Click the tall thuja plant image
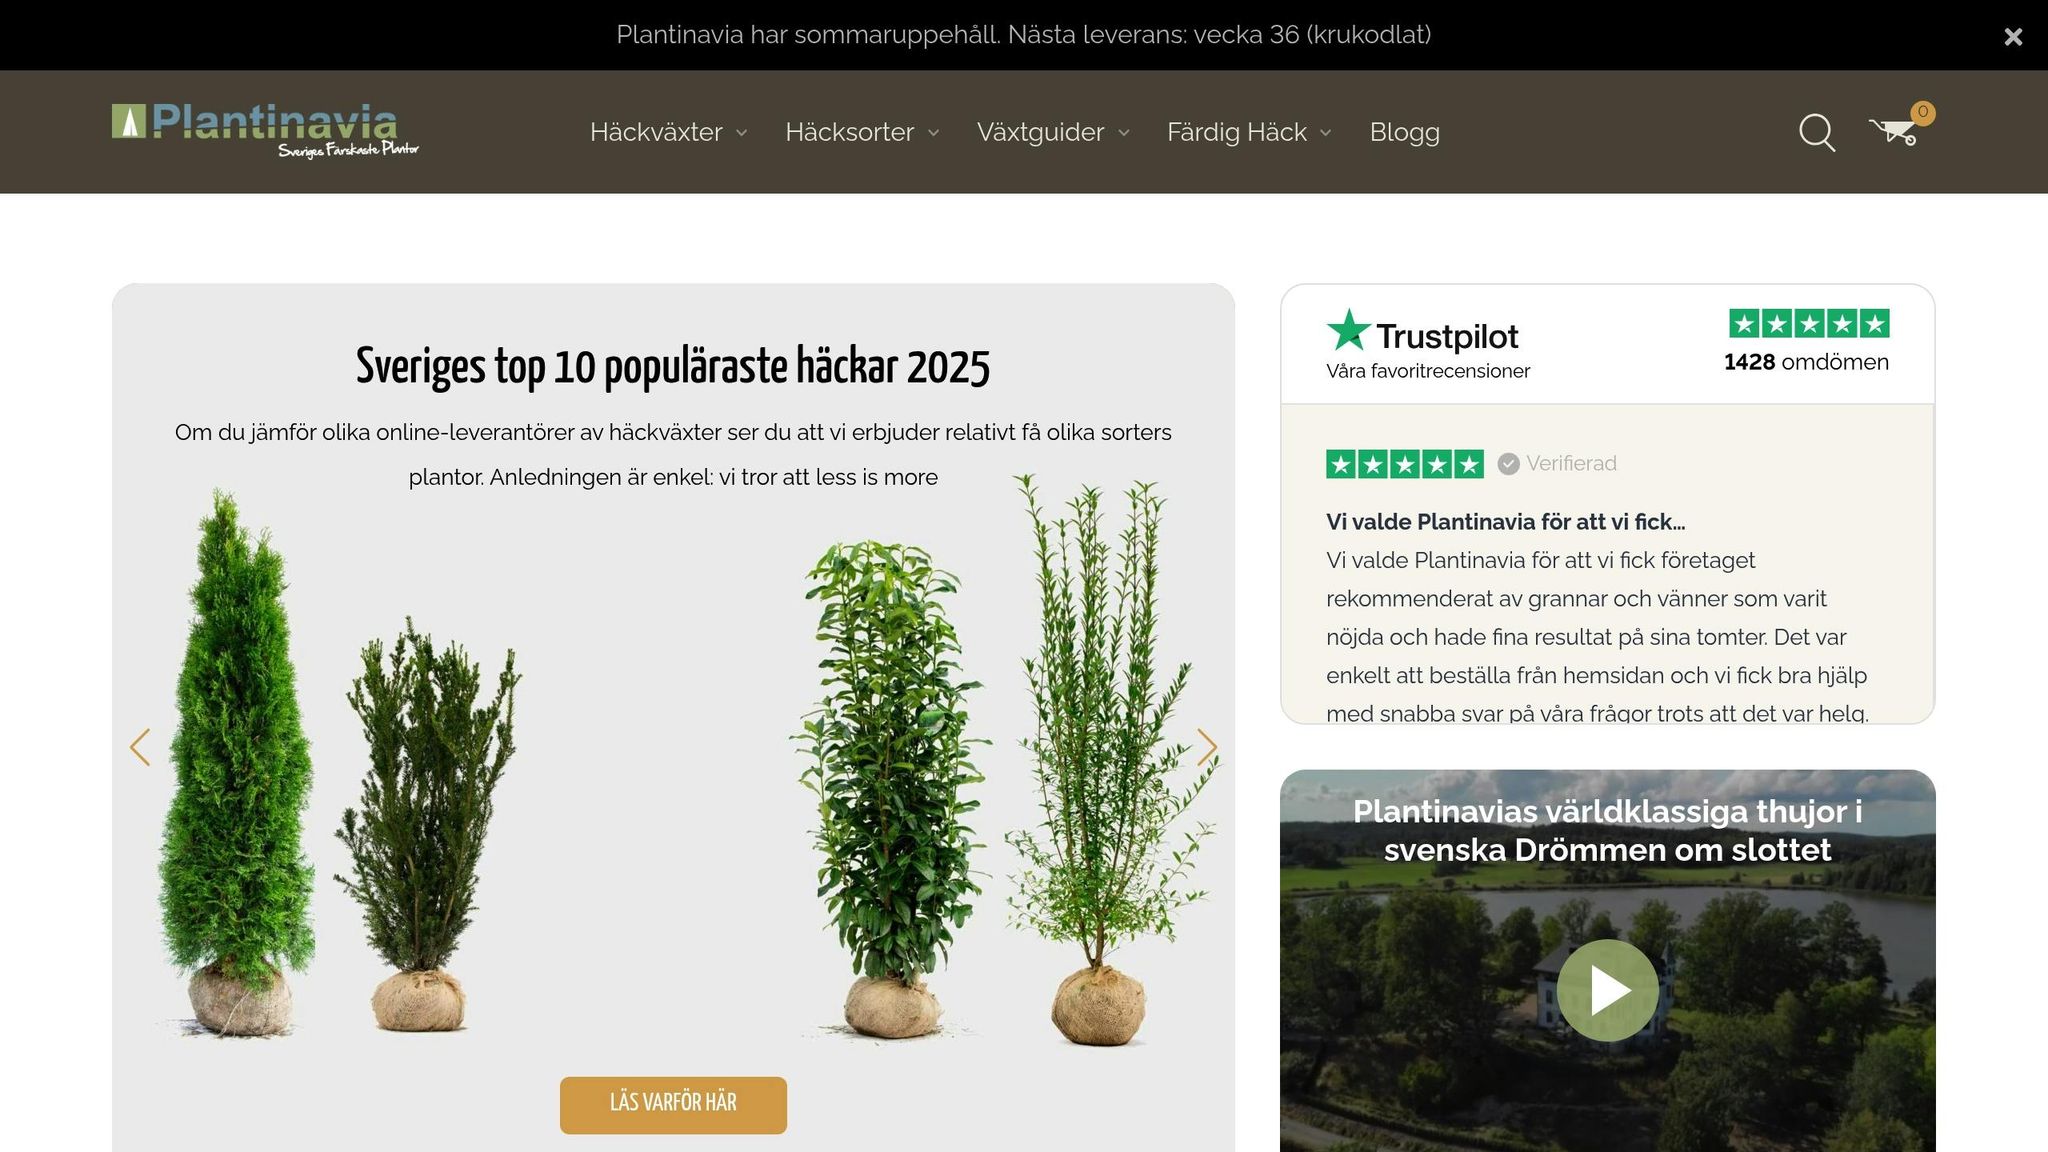This screenshot has height=1152, width=2048. pyautogui.click(x=236, y=765)
